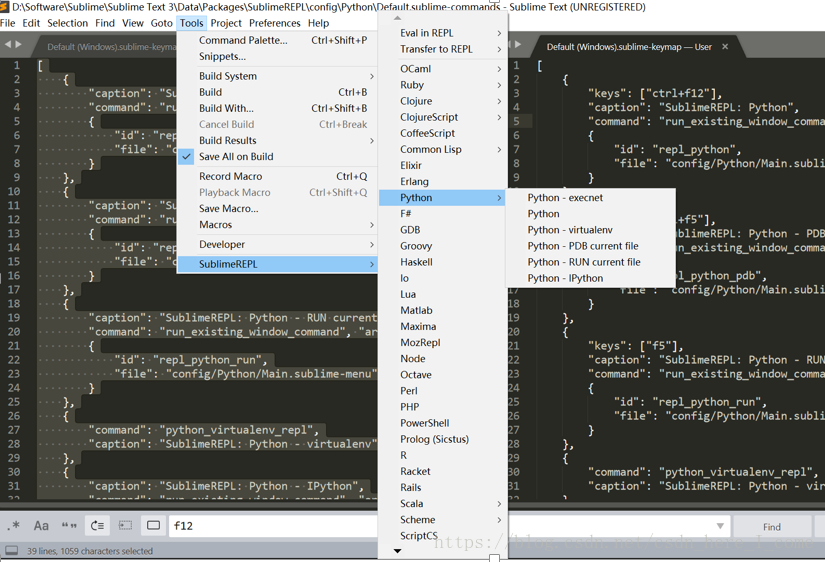Choose Python - PDB current file

pos(590,246)
